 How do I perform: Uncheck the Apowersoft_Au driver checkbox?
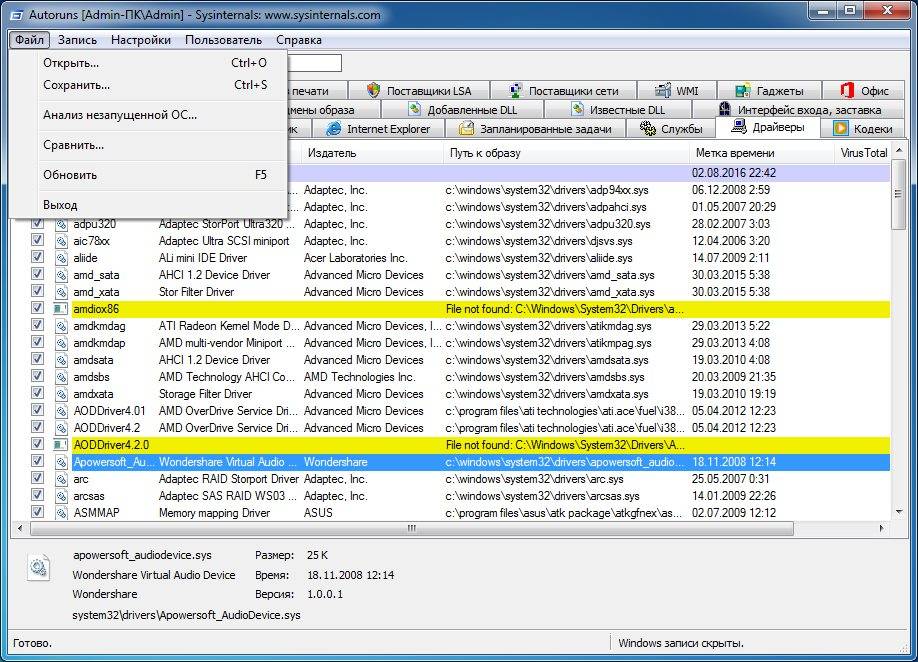pyautogui.click(x=37, y=461)
